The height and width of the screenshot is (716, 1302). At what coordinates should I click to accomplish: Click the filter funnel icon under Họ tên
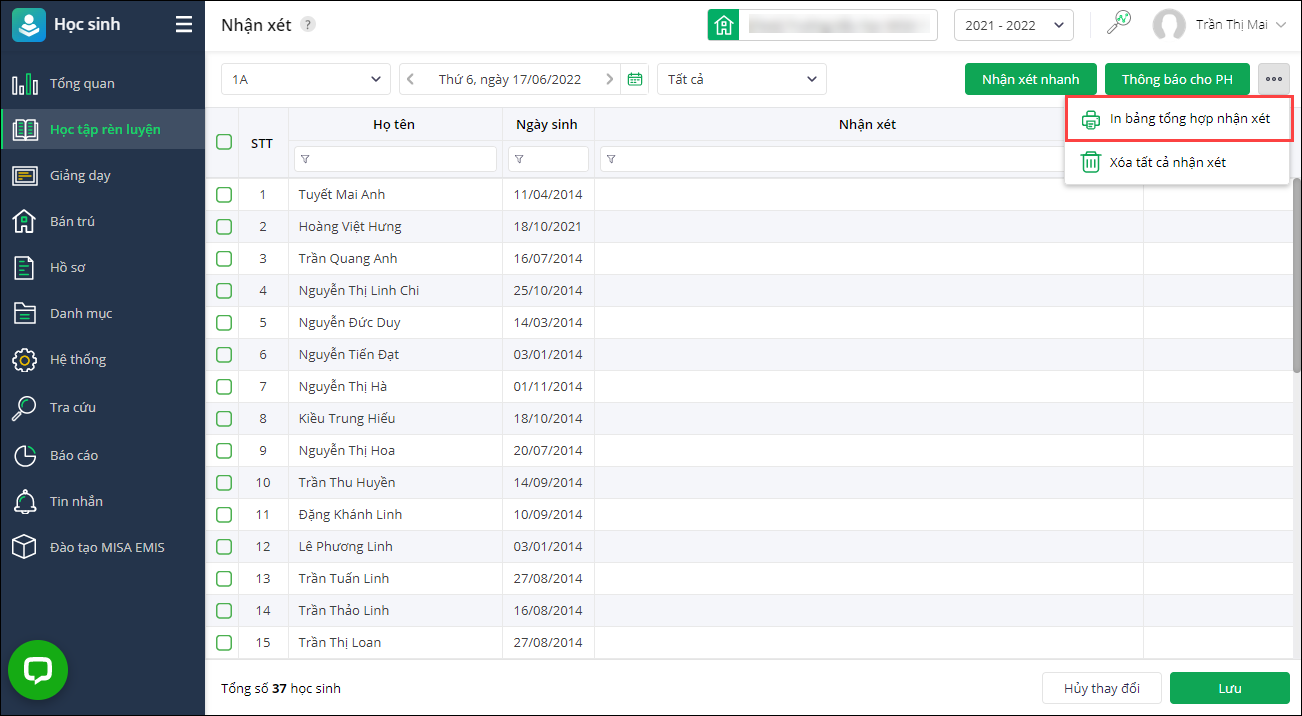click(305, 159)
